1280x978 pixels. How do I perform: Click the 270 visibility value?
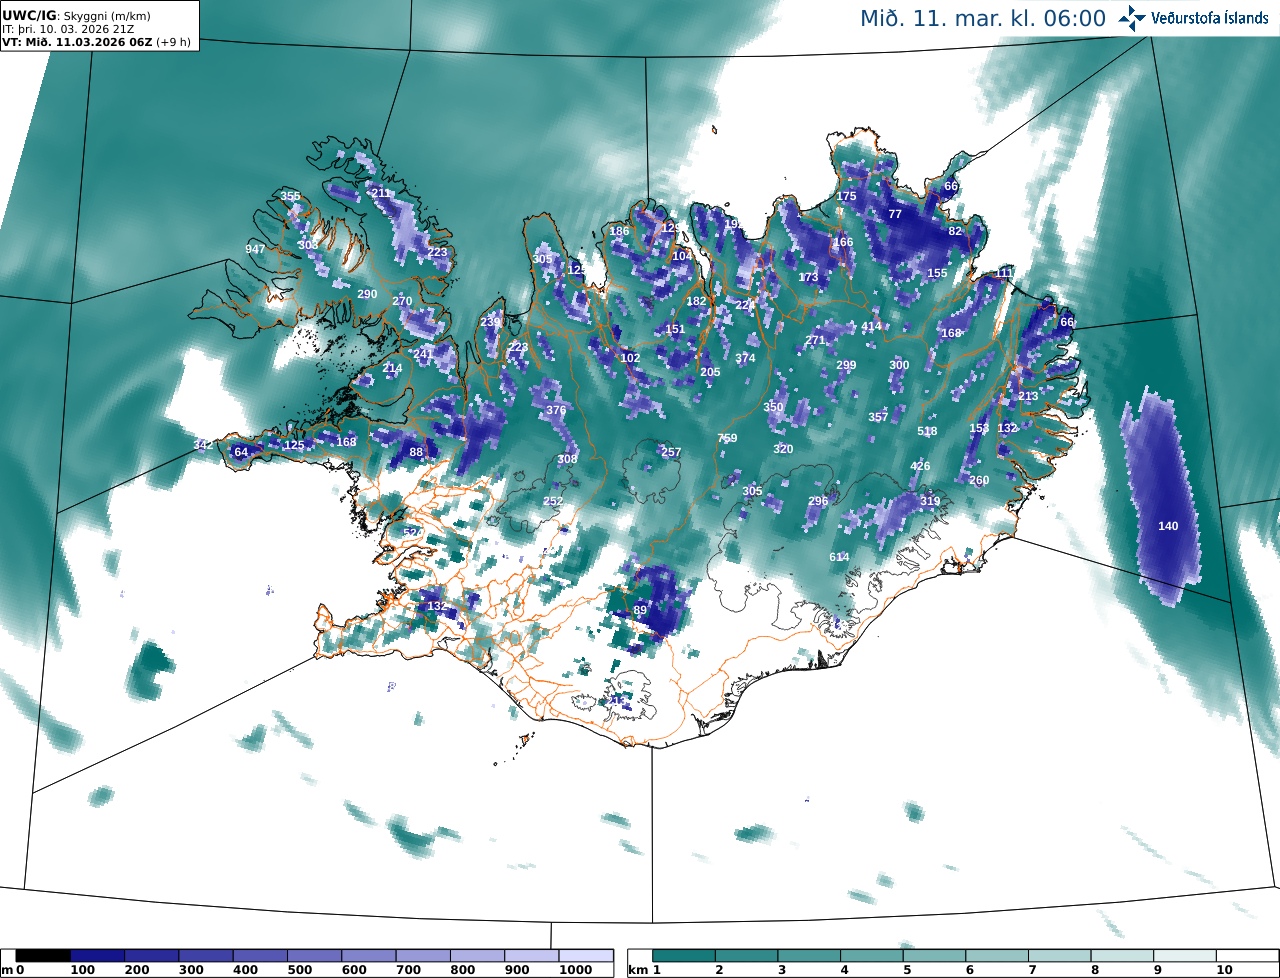point(402,301)
